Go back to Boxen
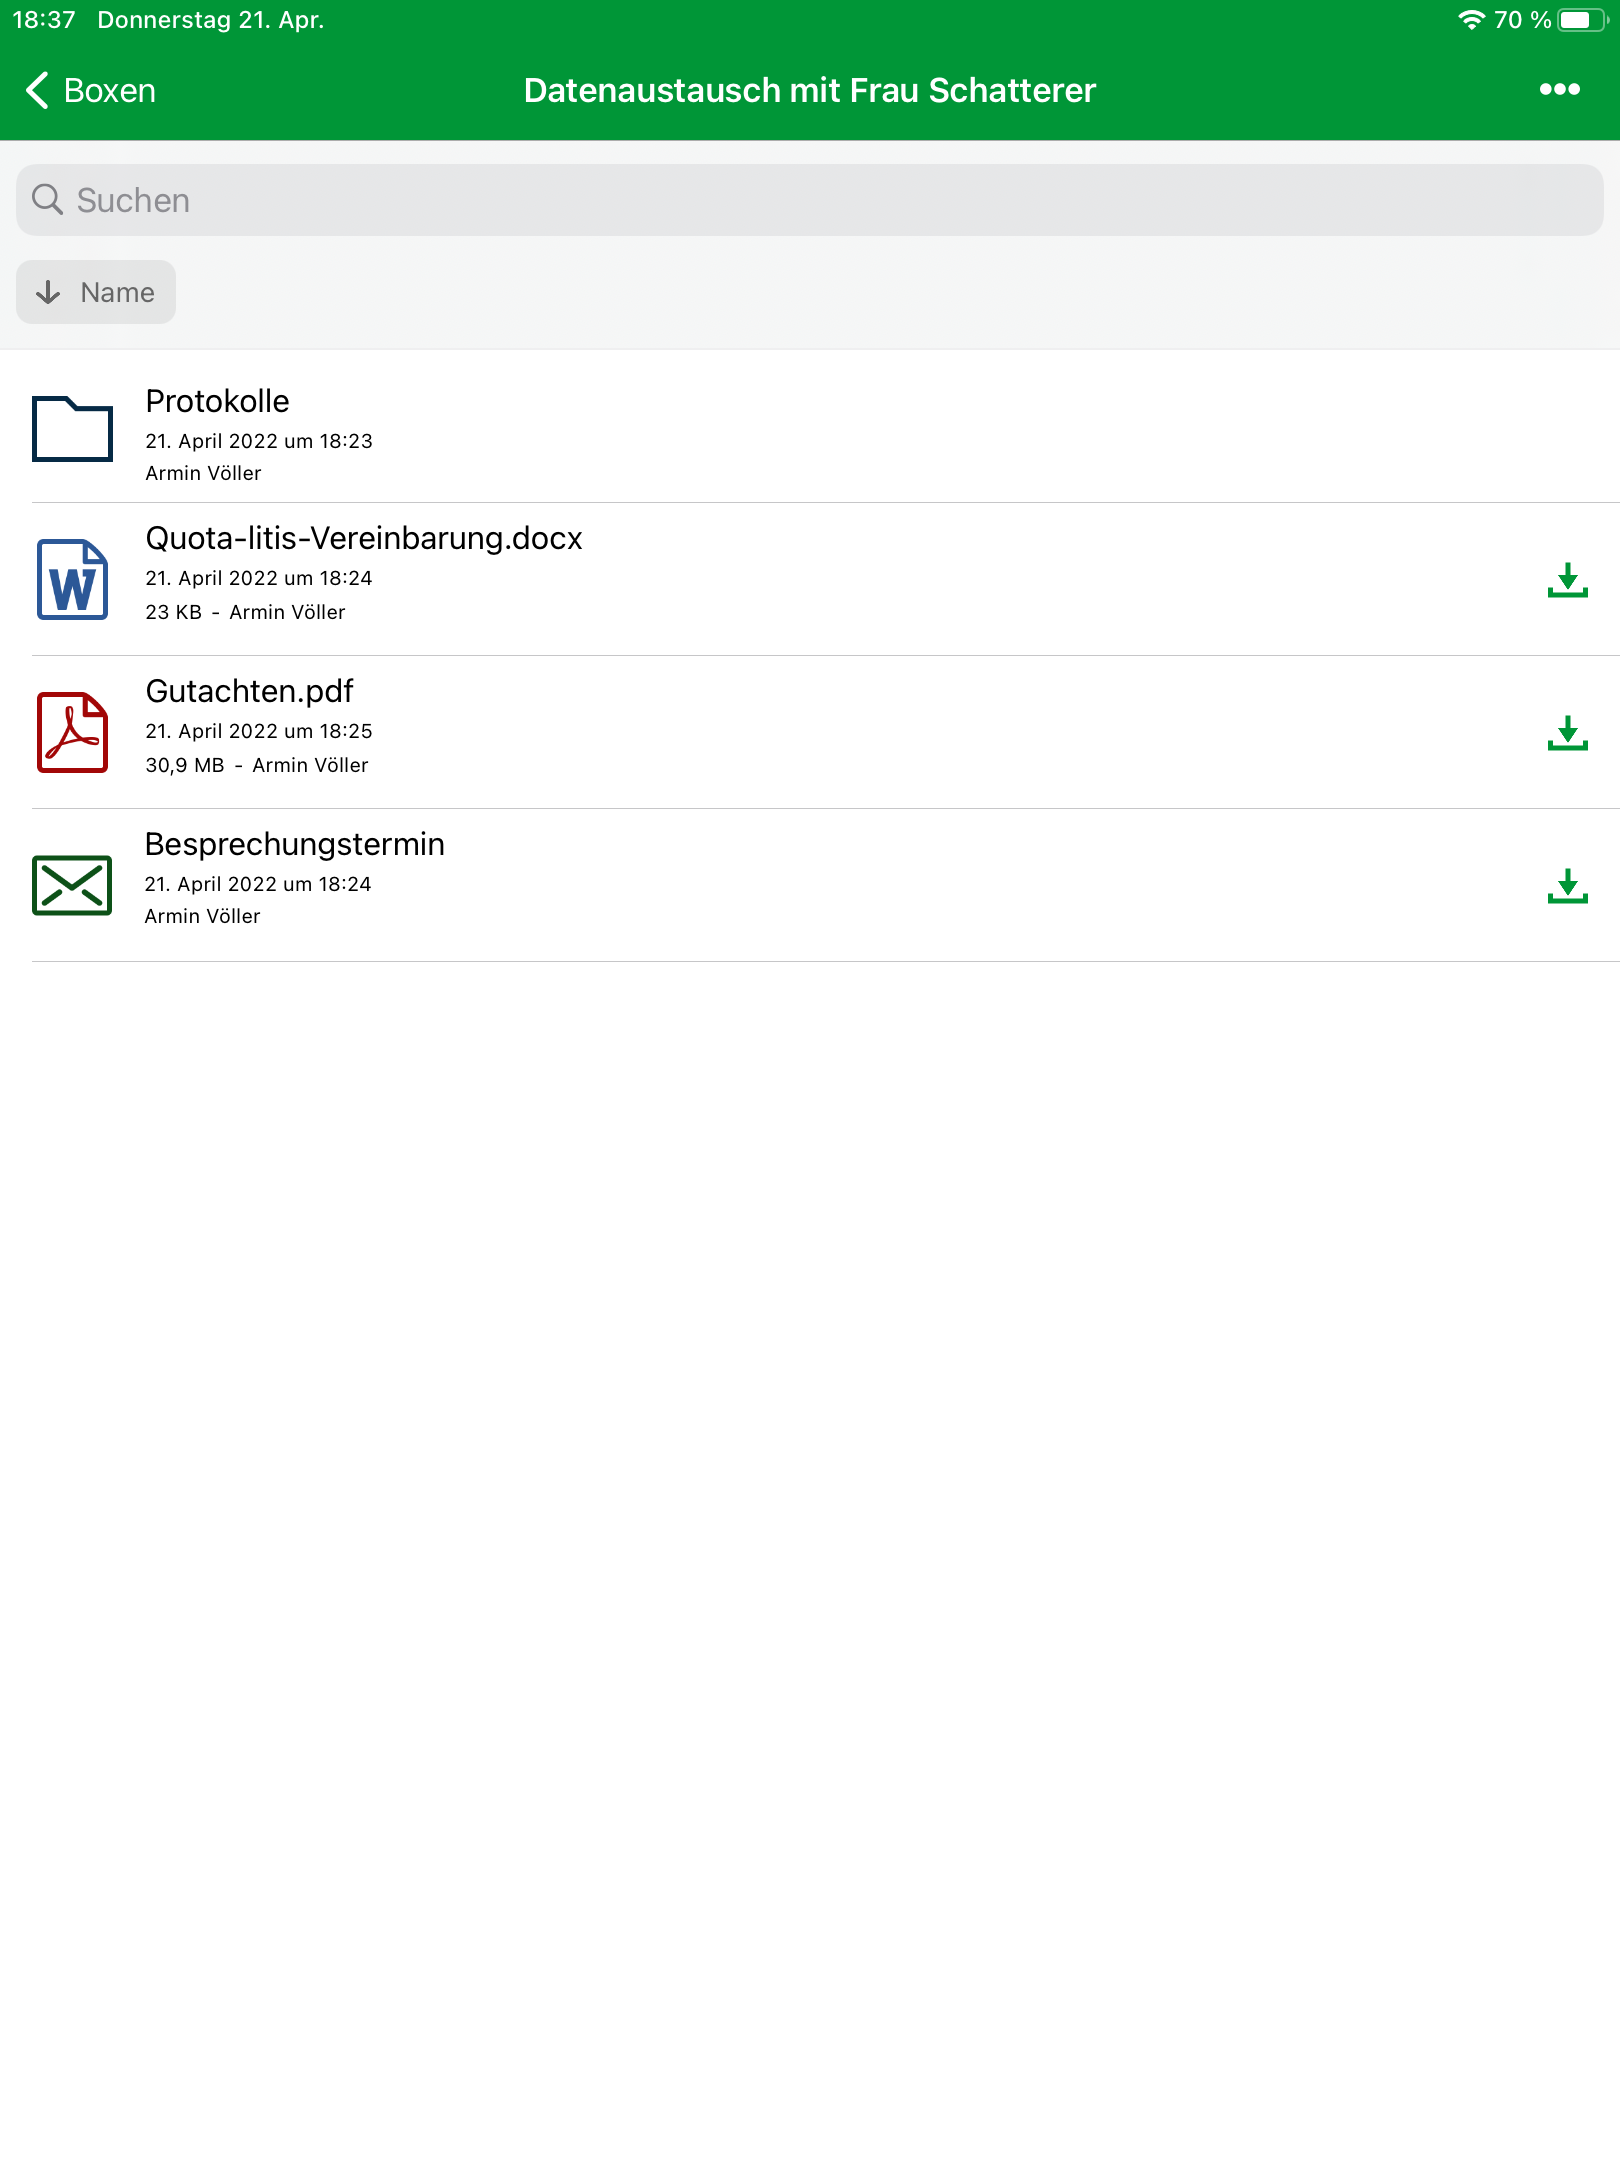Viewport: 1620px width, 2160px height. point(90,90)
